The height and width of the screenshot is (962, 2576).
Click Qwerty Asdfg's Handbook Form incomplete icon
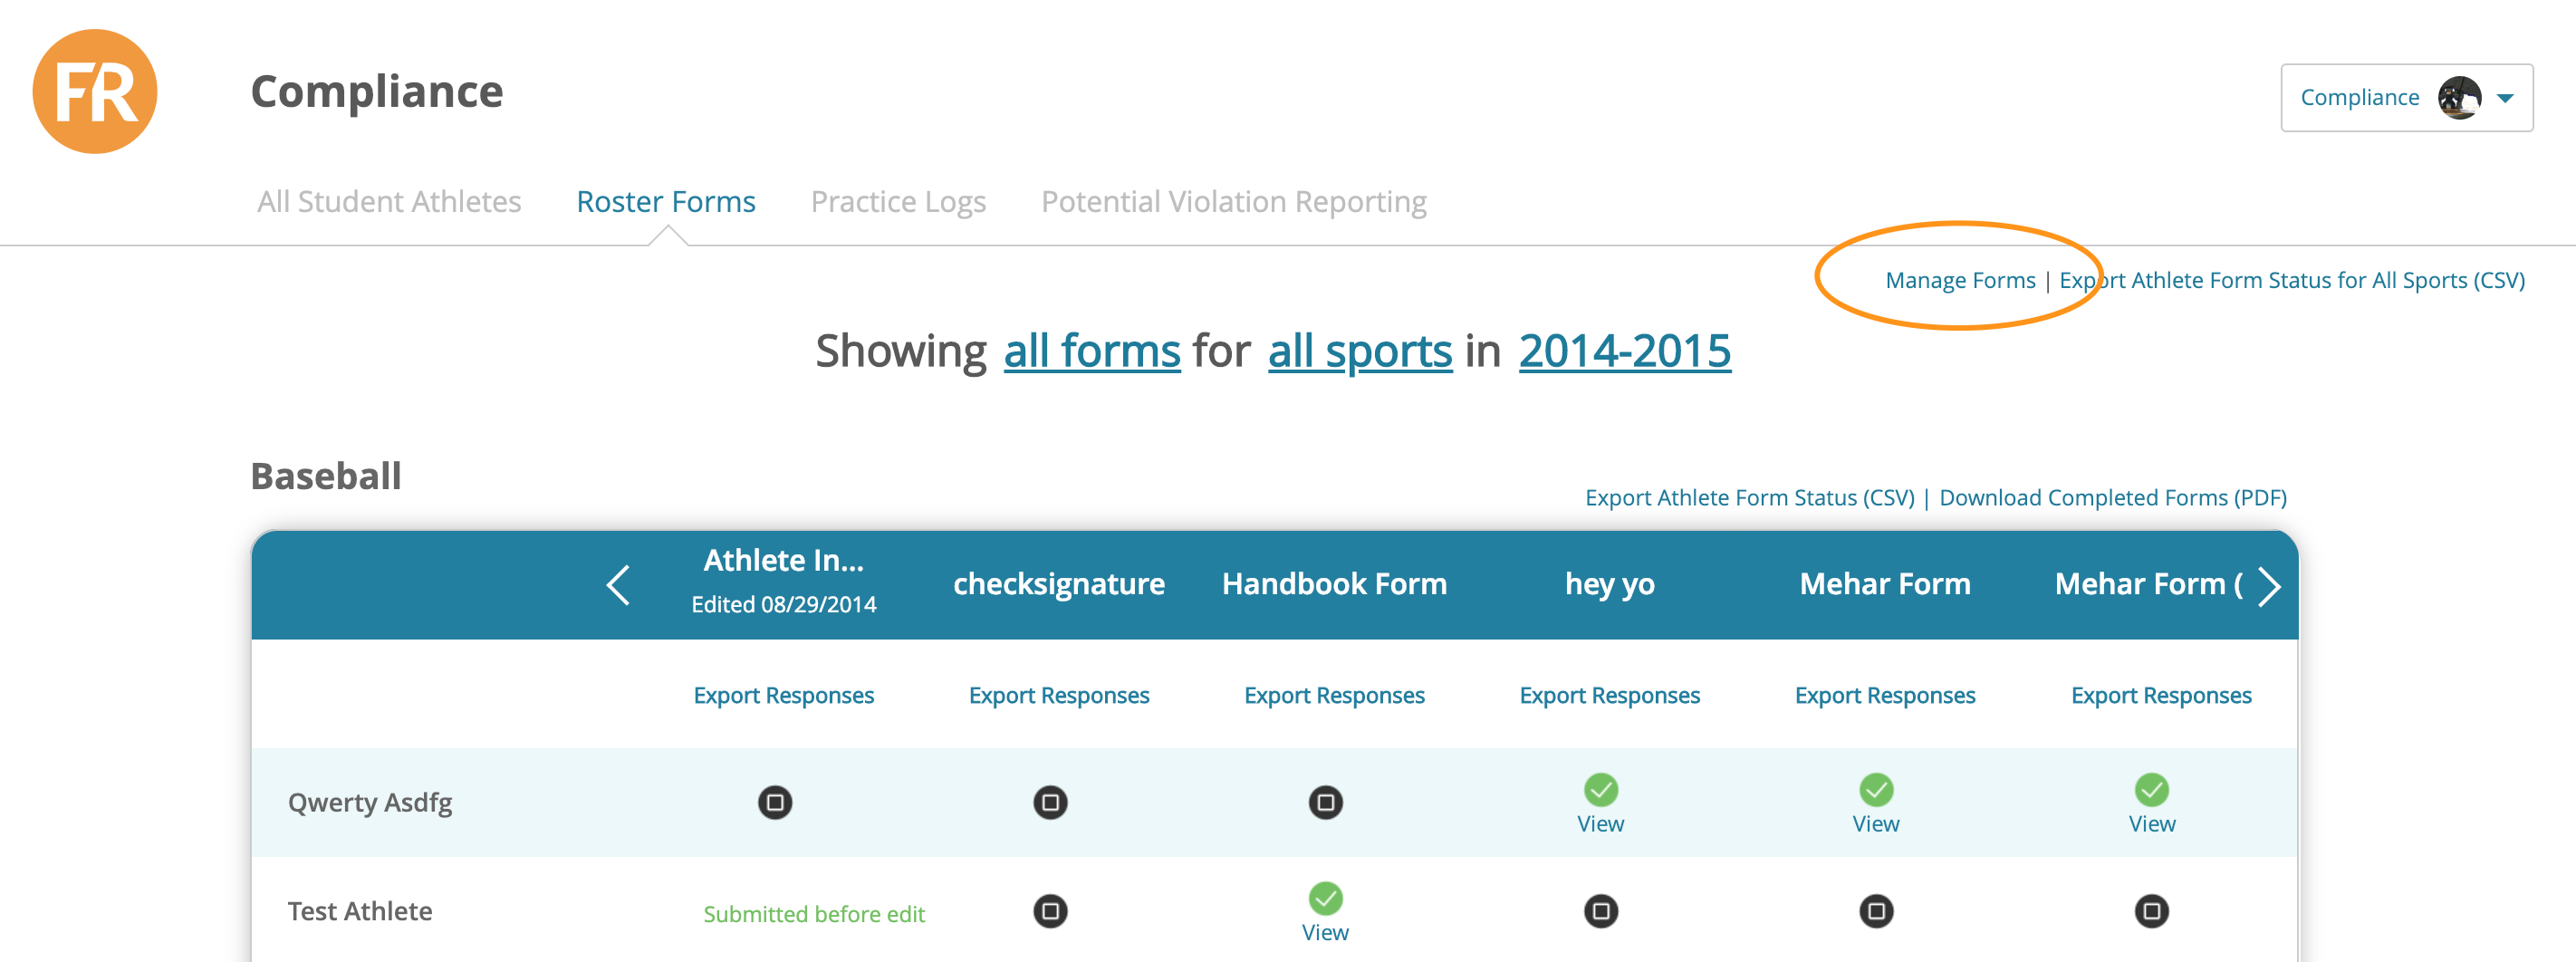coord(1326,803)
